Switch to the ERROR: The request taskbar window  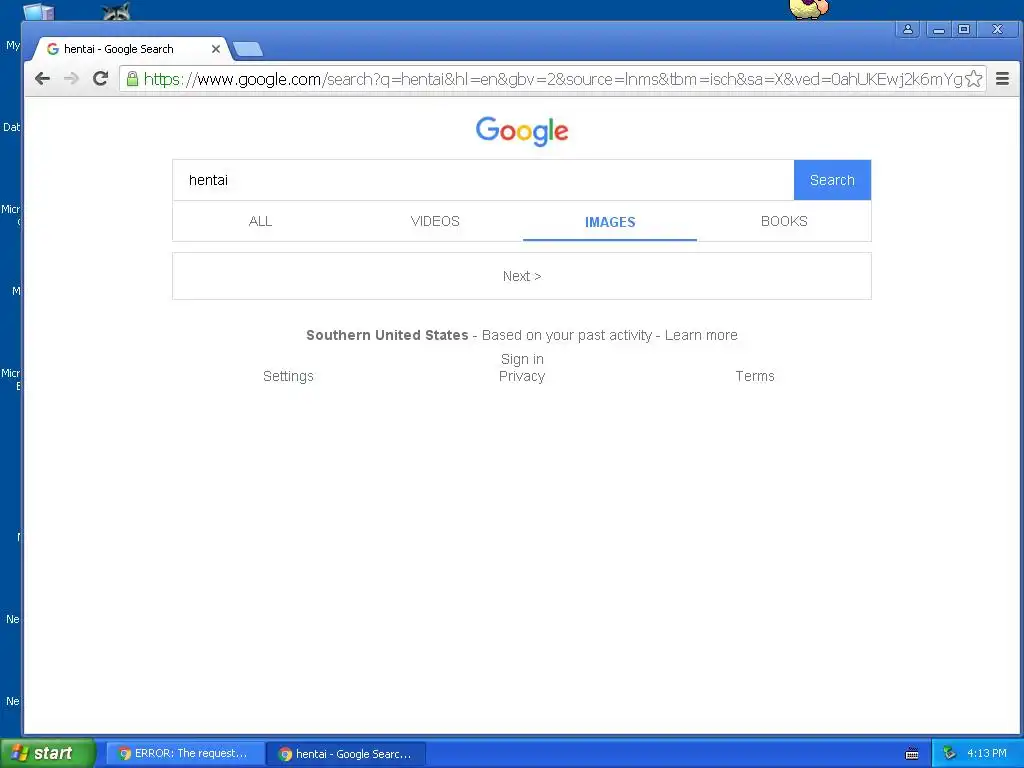tap(185, 754)
